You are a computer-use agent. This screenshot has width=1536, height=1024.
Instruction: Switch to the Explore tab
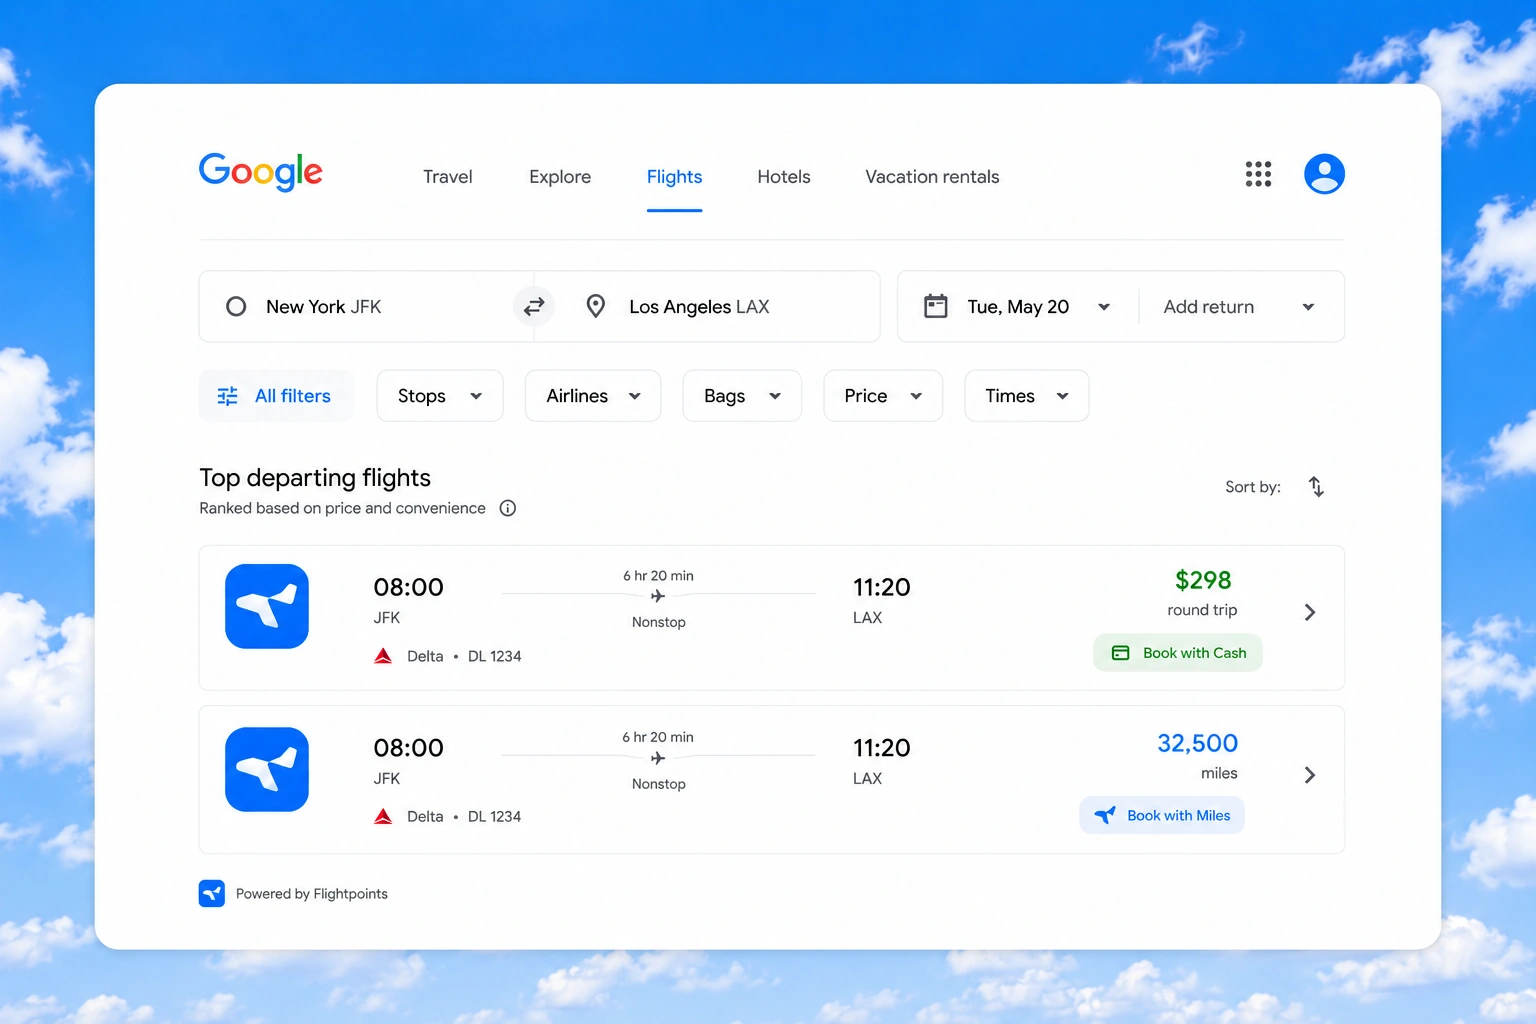click(560, 177)
